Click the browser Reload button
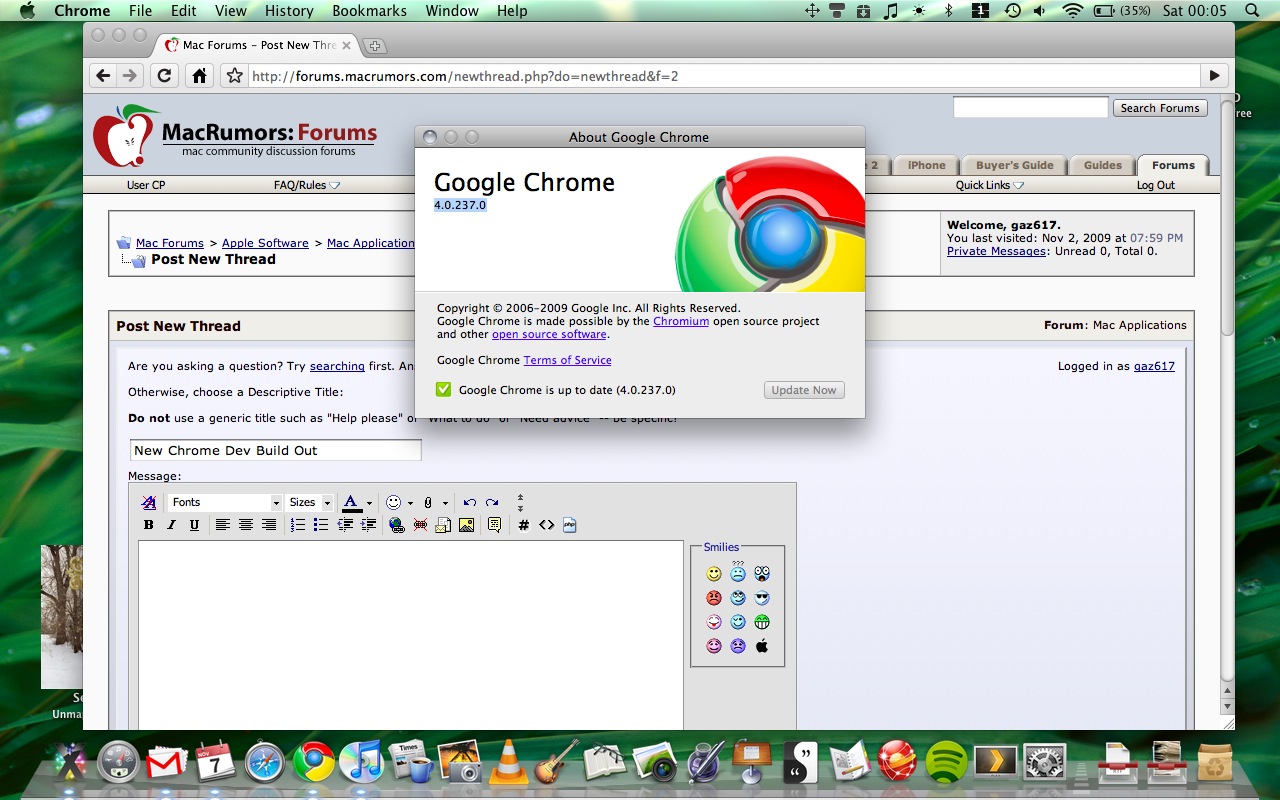1280x800 pixels. (164, 76)
